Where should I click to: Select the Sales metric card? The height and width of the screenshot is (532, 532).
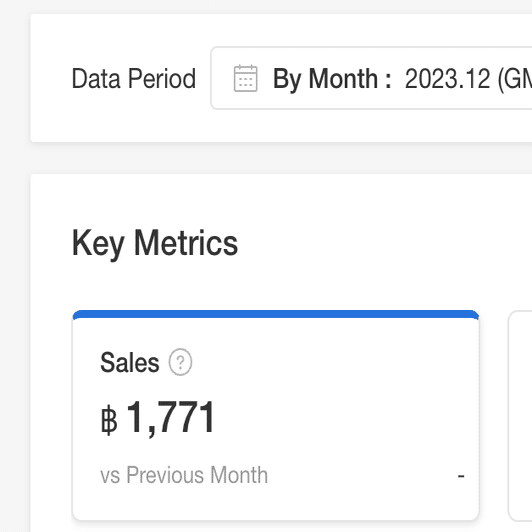tap(276, 415)
